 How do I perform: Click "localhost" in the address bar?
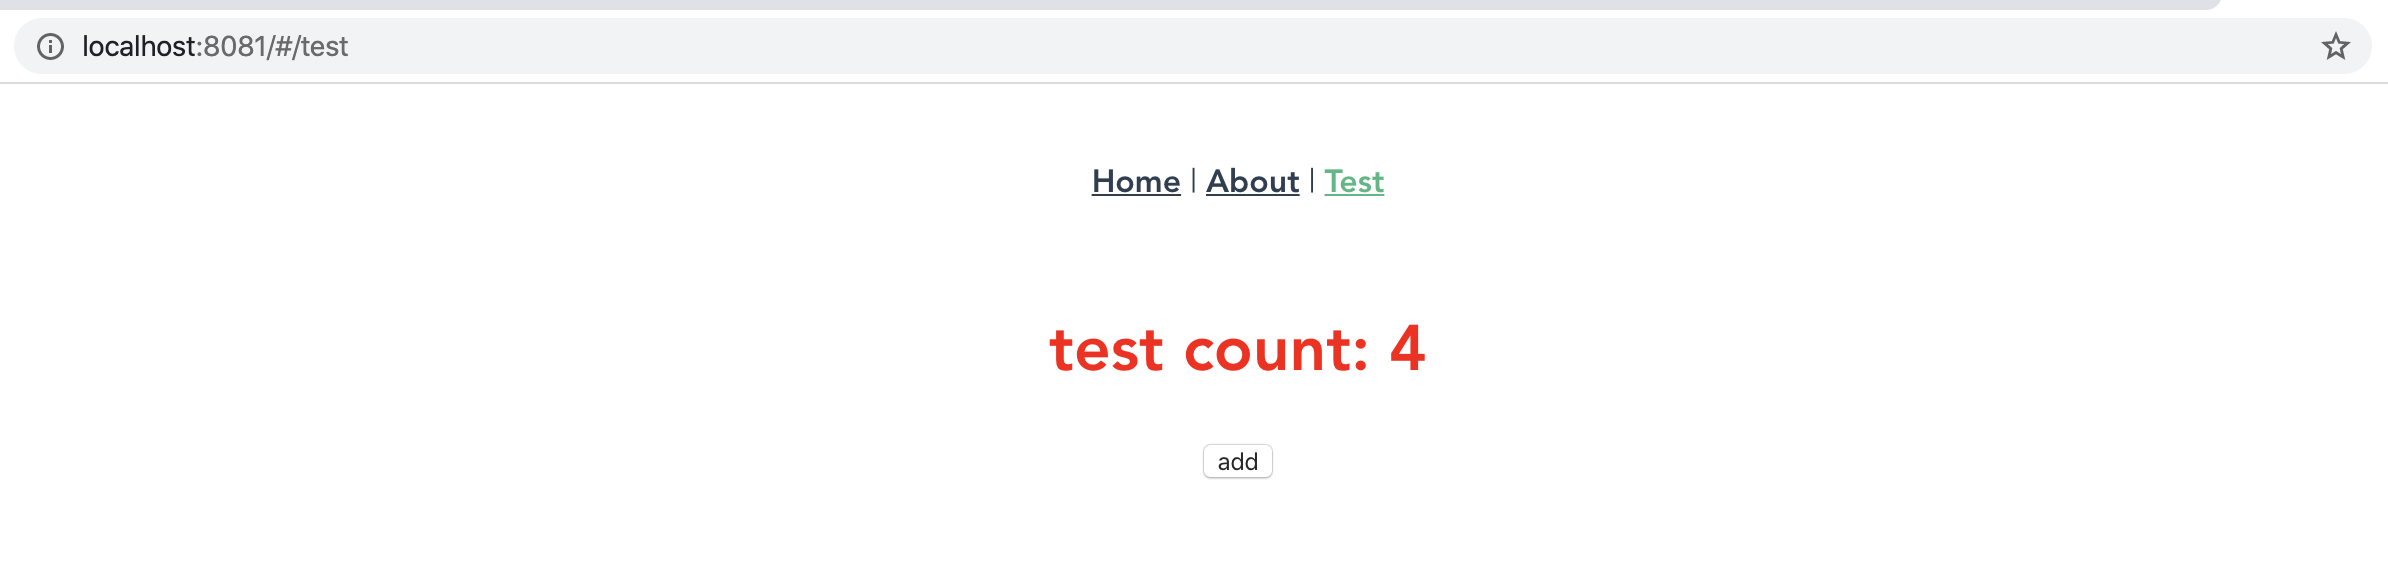point(140,46)
